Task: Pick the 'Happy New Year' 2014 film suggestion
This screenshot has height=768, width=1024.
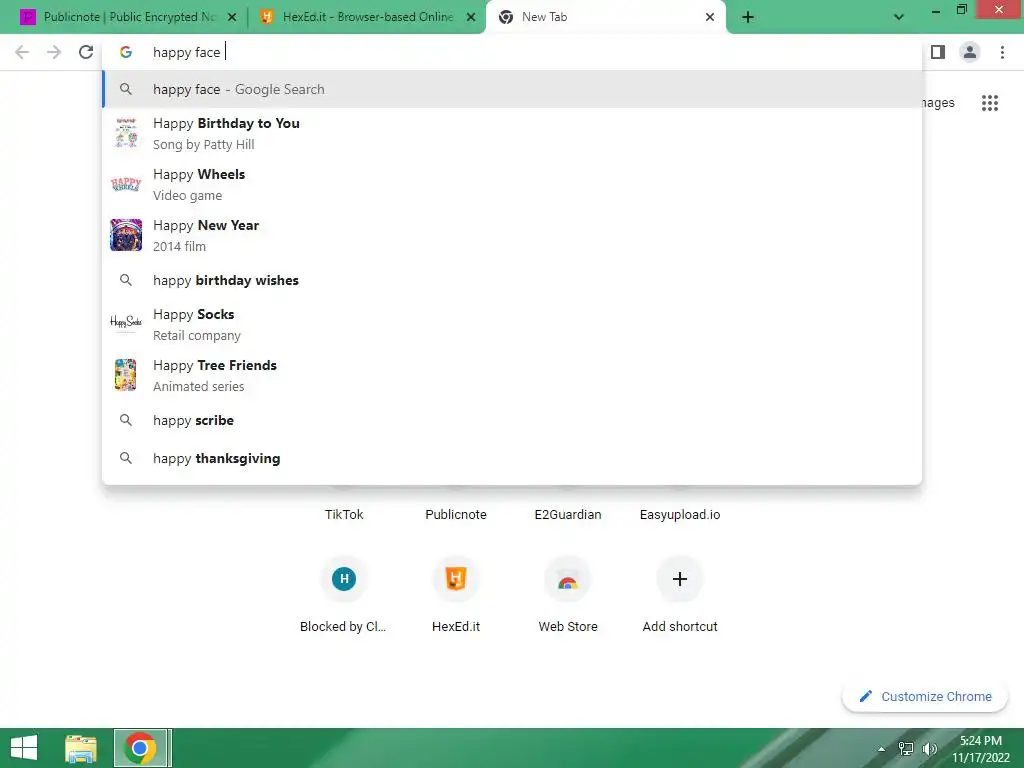Action: 512,235
